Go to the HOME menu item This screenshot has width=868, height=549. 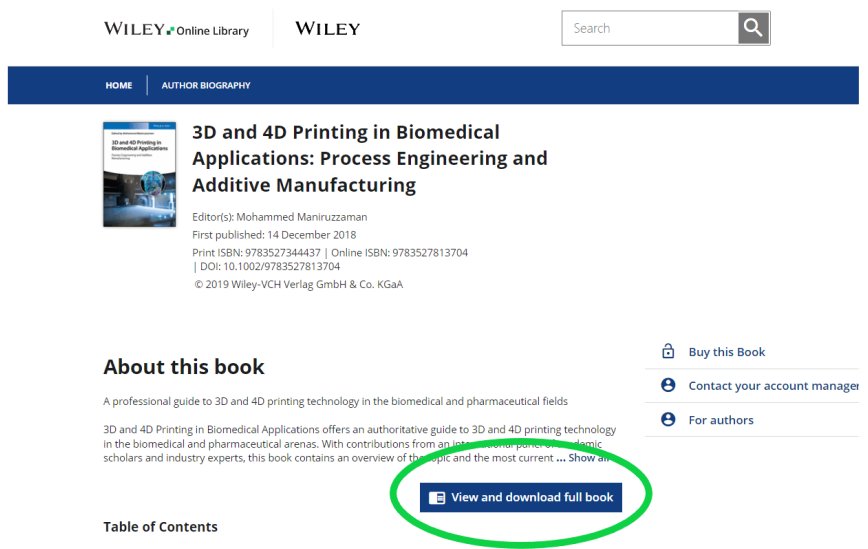pos(119,85)
